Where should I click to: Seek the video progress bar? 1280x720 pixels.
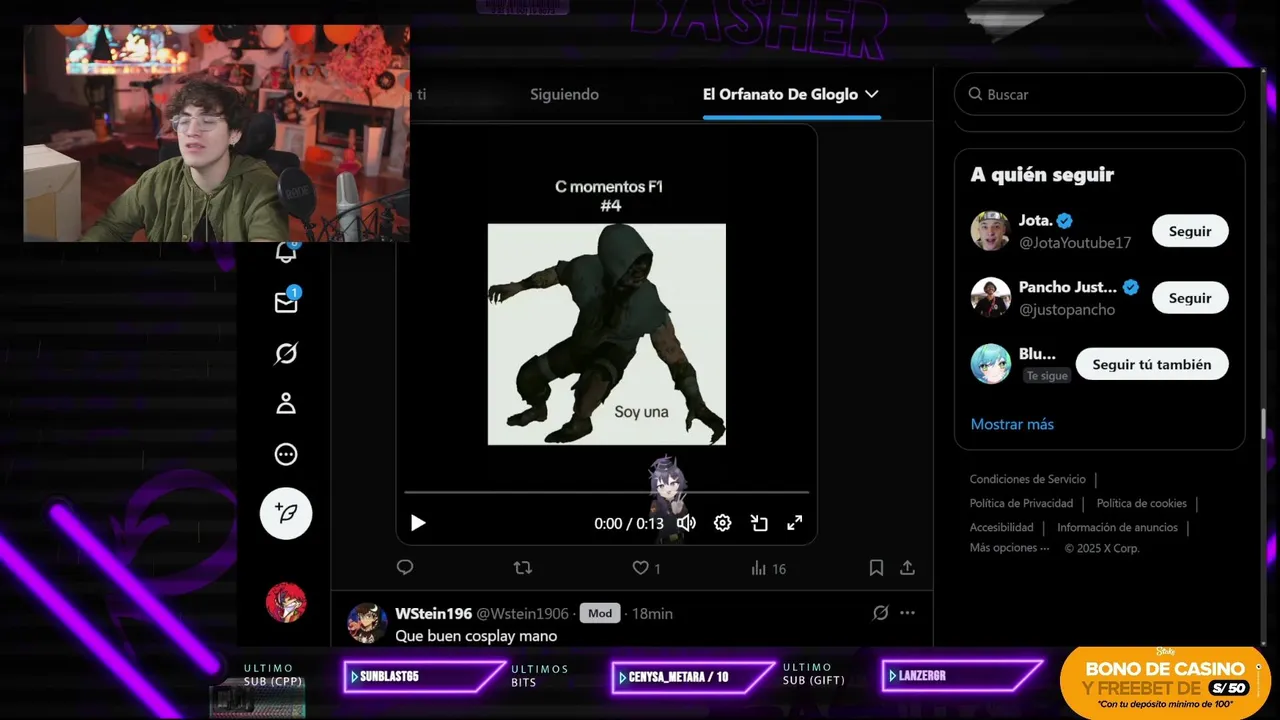[x=606, y=492]
